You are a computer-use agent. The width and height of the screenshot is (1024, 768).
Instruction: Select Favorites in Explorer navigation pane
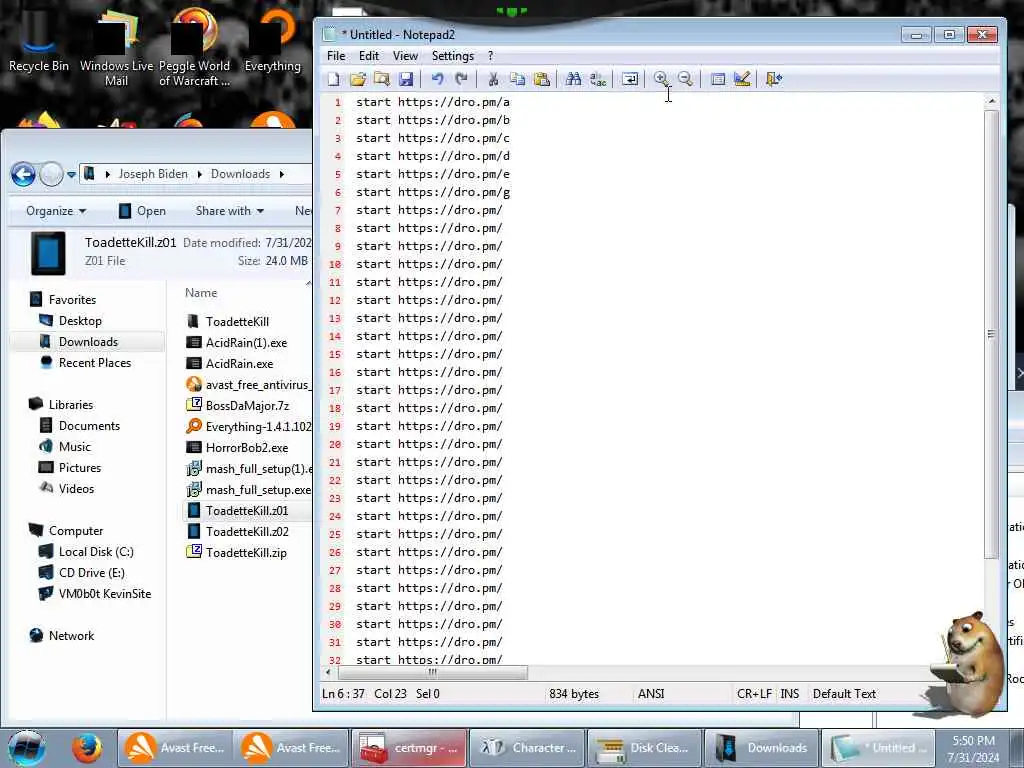coord(63,300)
